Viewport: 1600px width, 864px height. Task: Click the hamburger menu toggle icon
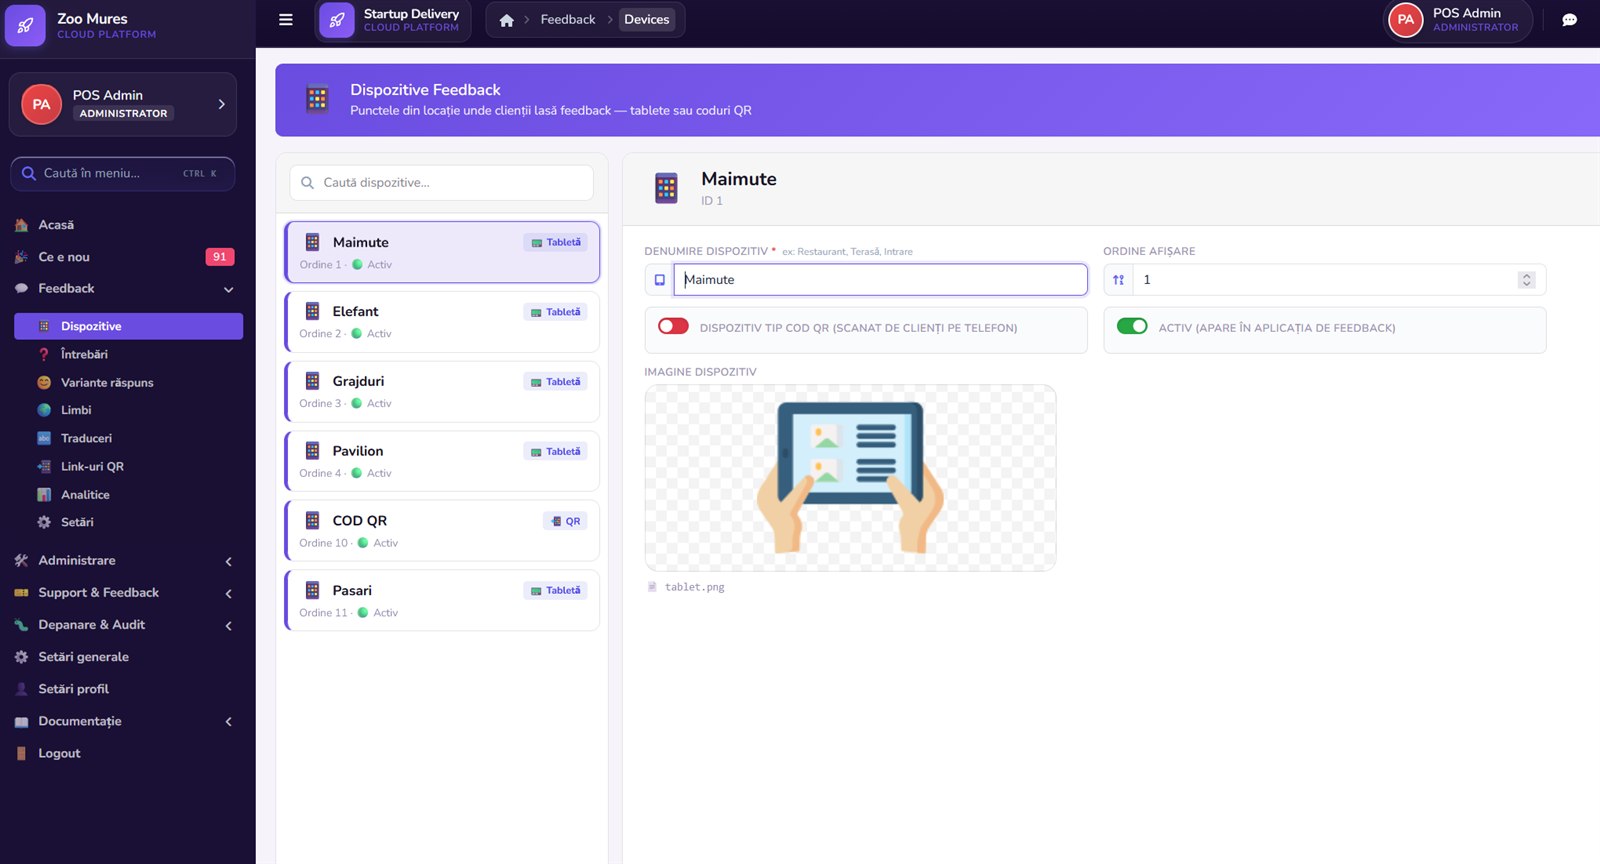pyautogui.click(x=286, y=19)
